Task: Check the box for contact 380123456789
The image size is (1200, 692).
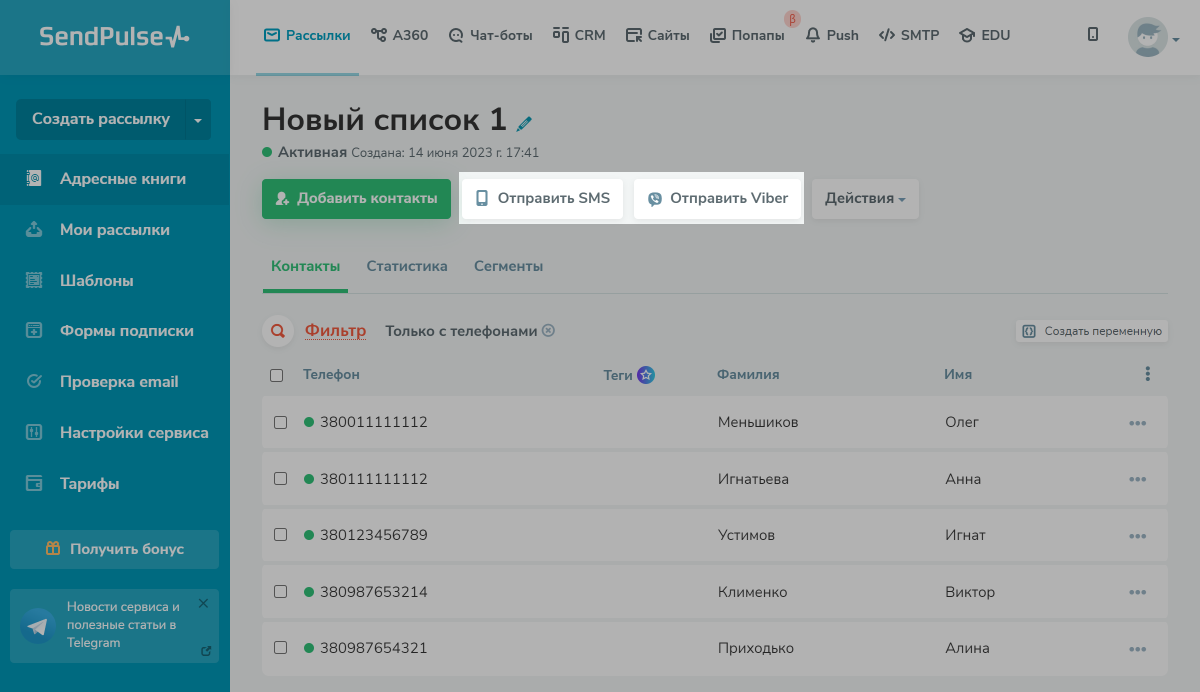Action: [x=281, y=535]
